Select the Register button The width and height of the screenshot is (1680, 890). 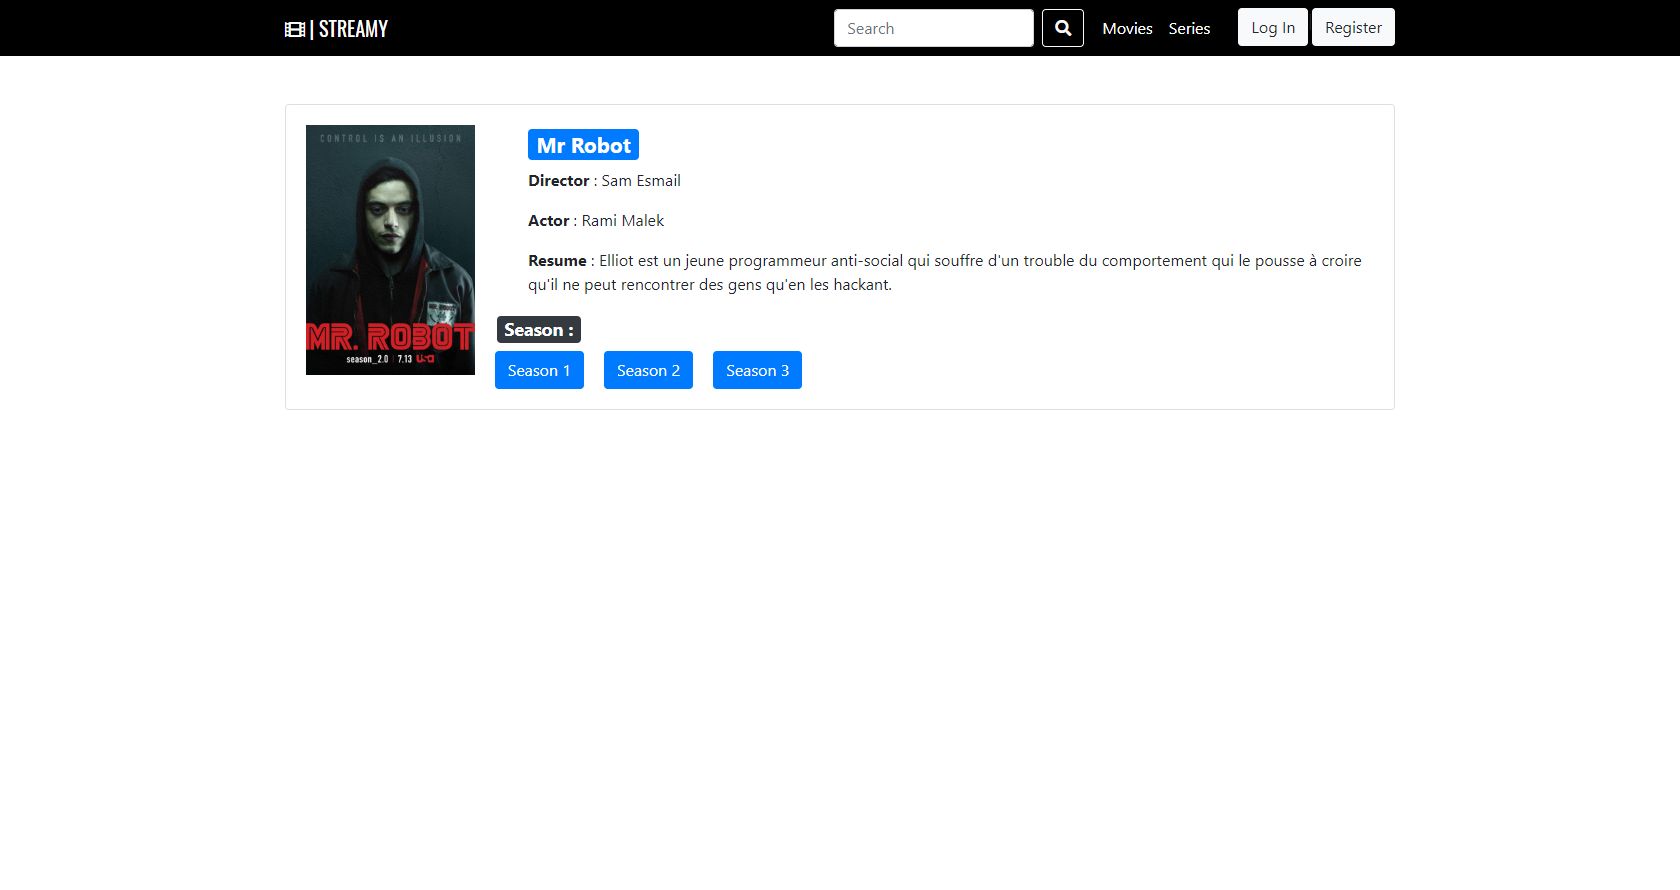coord(1353,27)
